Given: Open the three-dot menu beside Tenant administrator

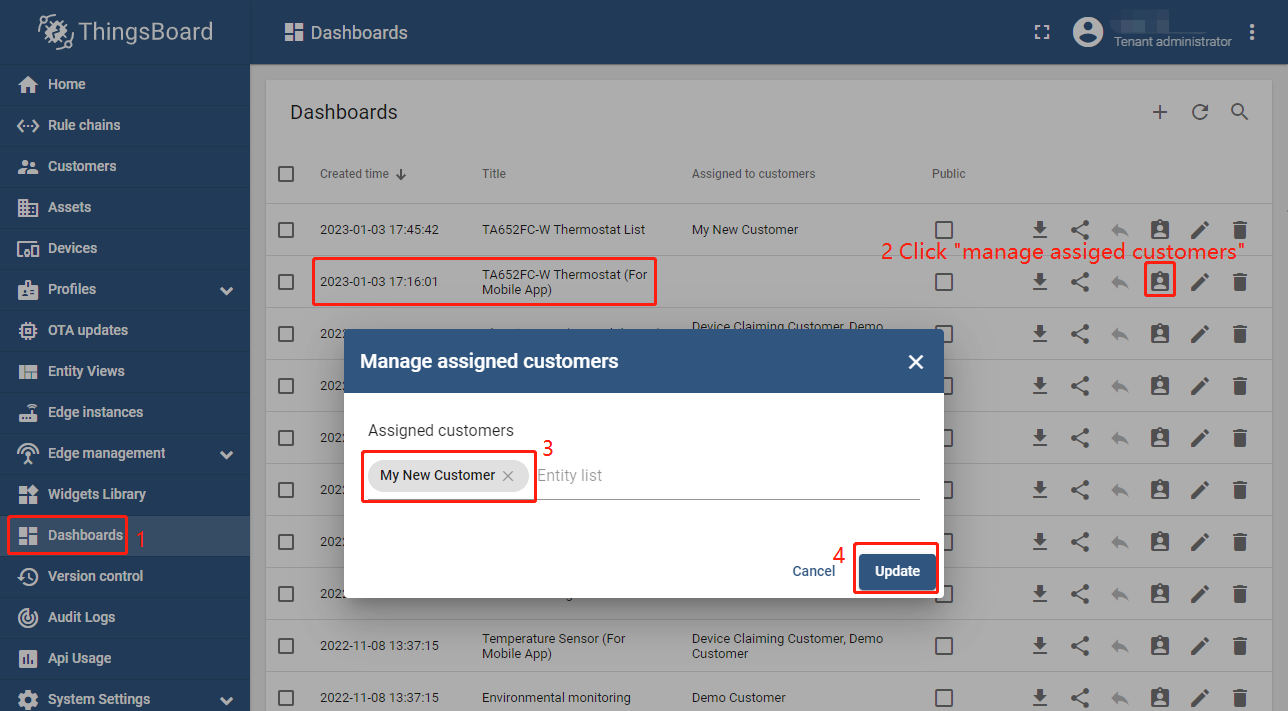Looking at the screenshot, I should pyautogui.click(x=1253, y=32).
